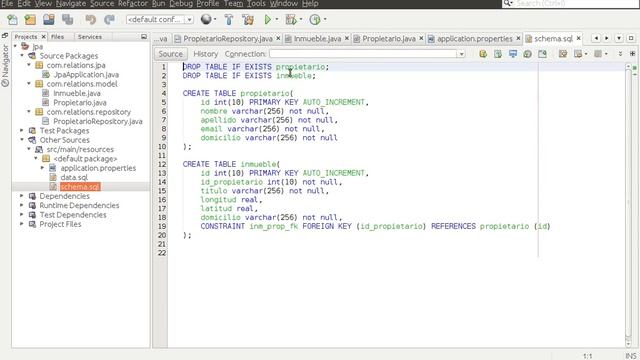This screenshot has height=360, width=640.
Task: Open the globe browser dropdown arrow
Action: (215, 19)
